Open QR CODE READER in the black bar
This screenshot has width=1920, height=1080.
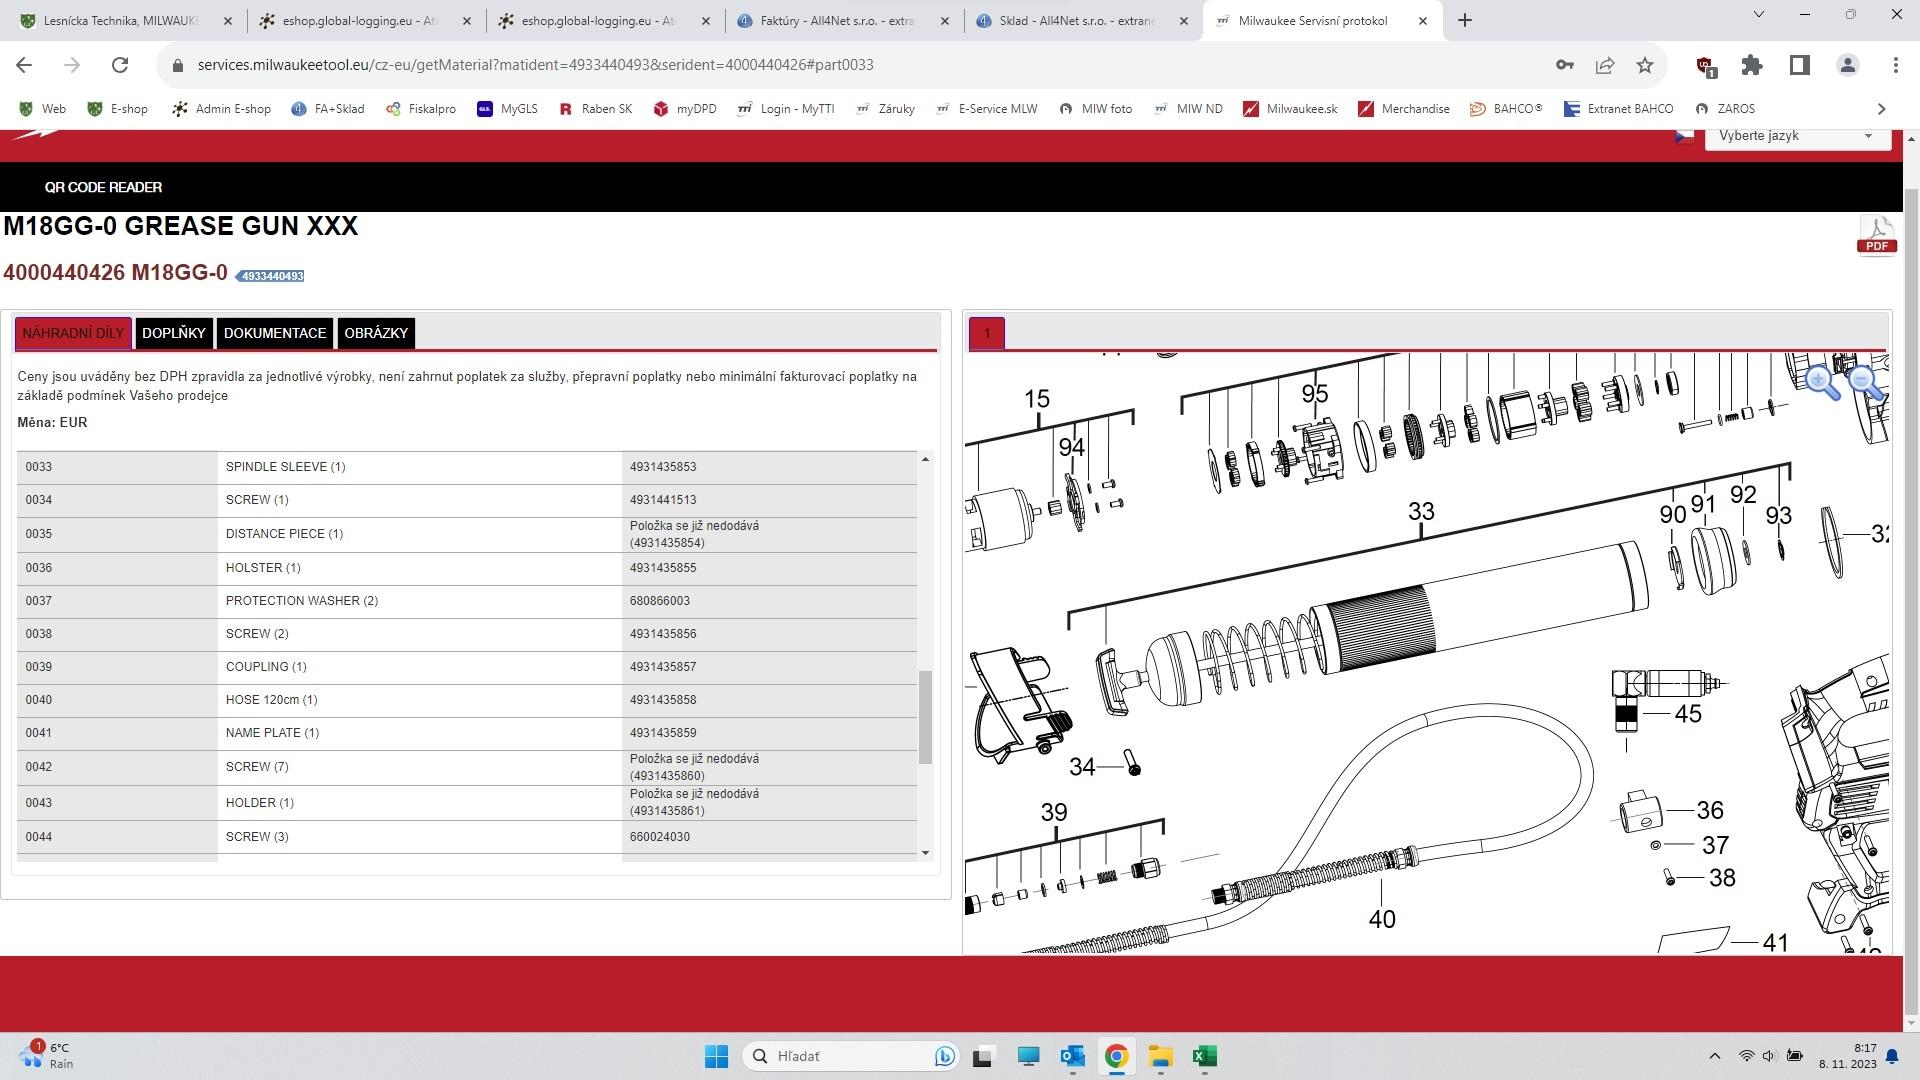[103, 187]
